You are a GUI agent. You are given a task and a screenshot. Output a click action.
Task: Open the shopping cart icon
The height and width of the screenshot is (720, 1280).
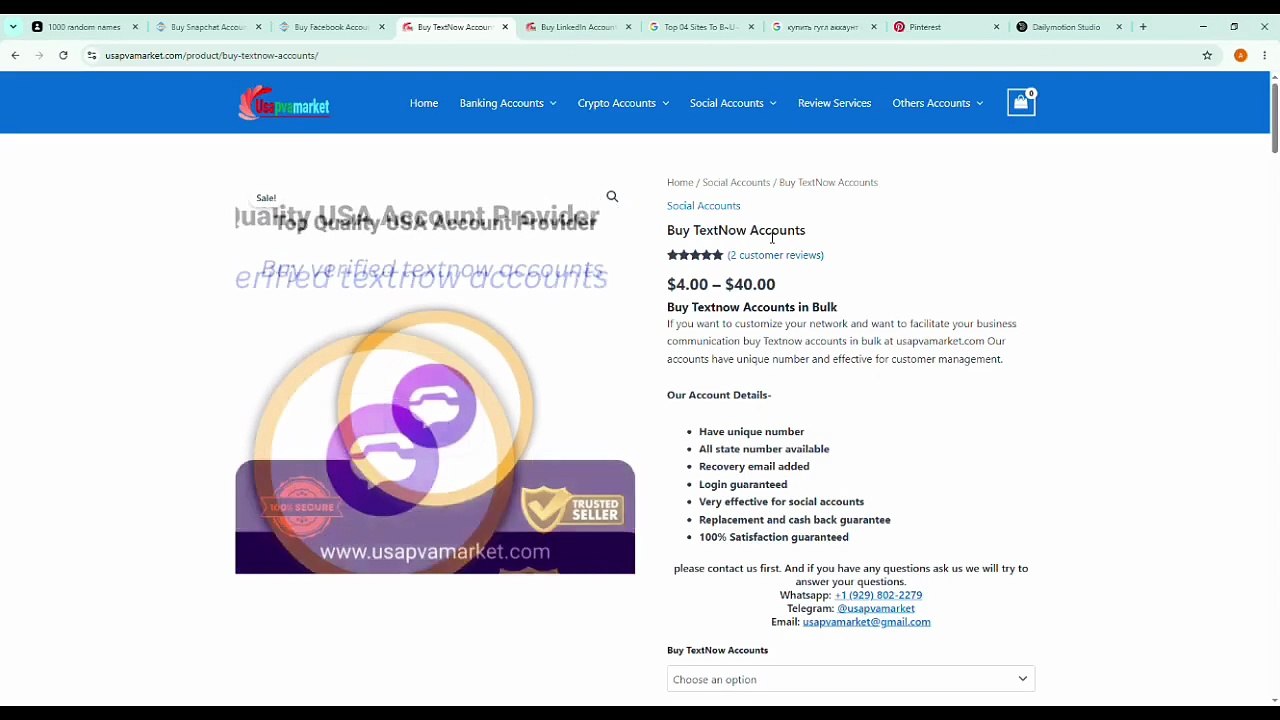1021,102
